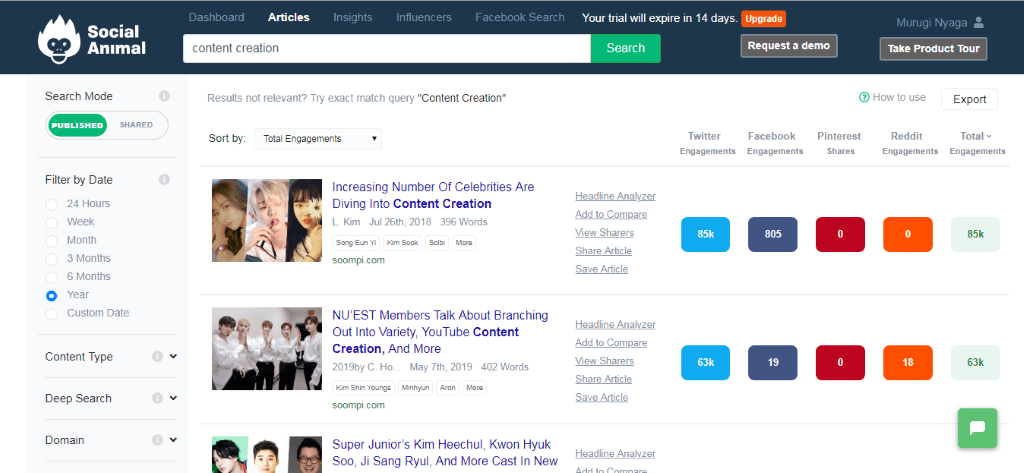Click the Minhyun tag
This screenshot has height=473, width=1024.
[415, 387]
